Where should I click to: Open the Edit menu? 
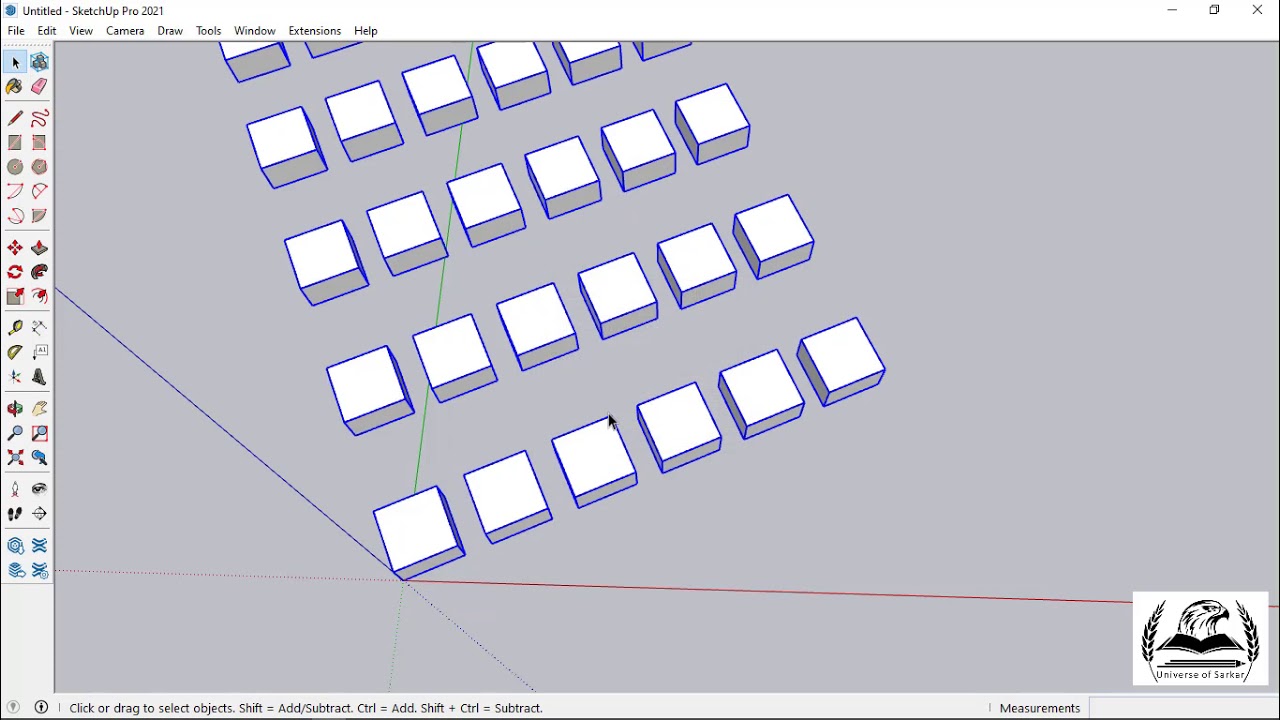(x=47, y=31)
